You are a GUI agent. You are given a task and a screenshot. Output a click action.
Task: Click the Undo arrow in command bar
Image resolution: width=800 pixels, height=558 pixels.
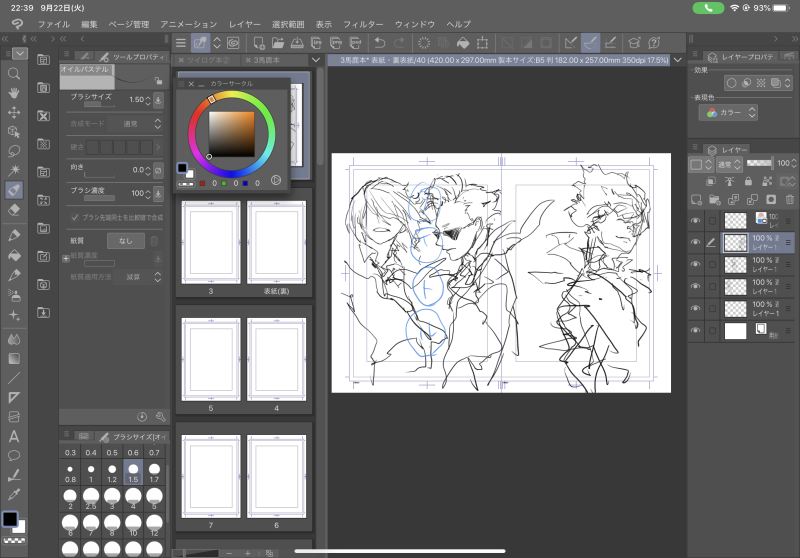[380, 43]
